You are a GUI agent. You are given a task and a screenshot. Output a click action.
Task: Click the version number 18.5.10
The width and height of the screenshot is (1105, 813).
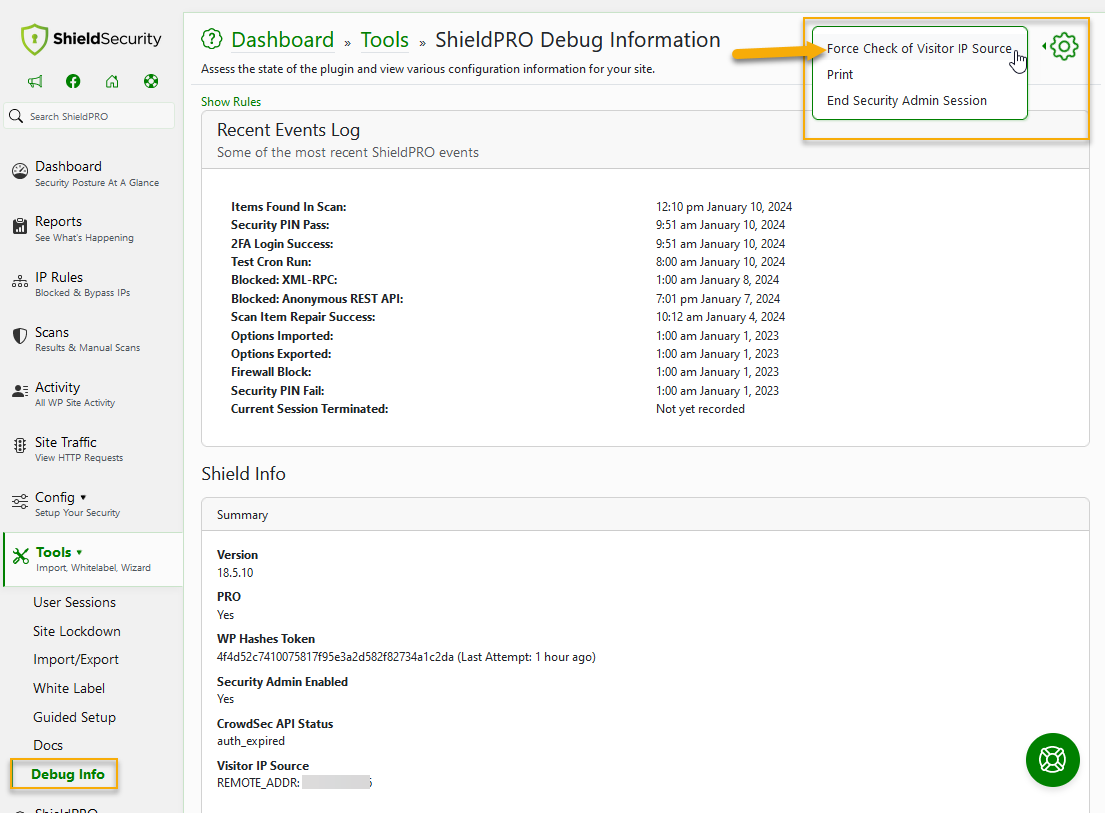pyautogui.click(x=235, y=573)
